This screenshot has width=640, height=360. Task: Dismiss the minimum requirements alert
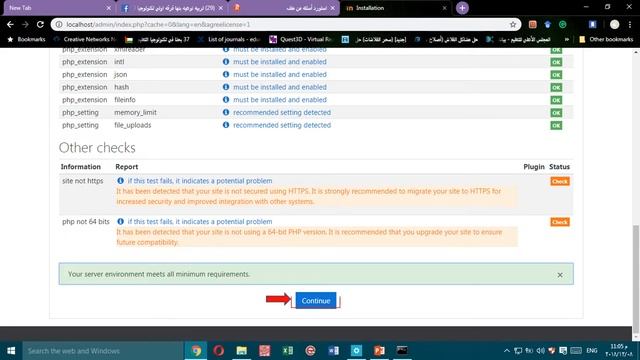click(560, 275)
